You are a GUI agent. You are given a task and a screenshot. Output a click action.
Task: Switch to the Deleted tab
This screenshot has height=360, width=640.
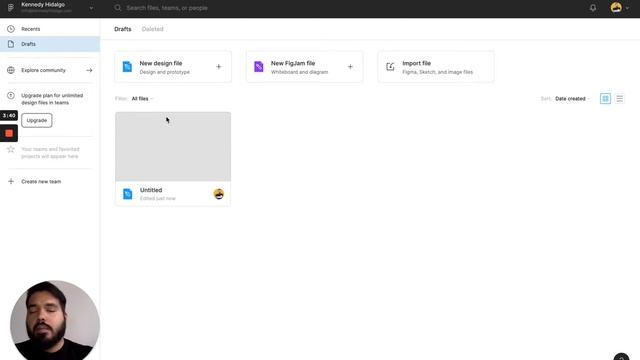tap(153, 29)
